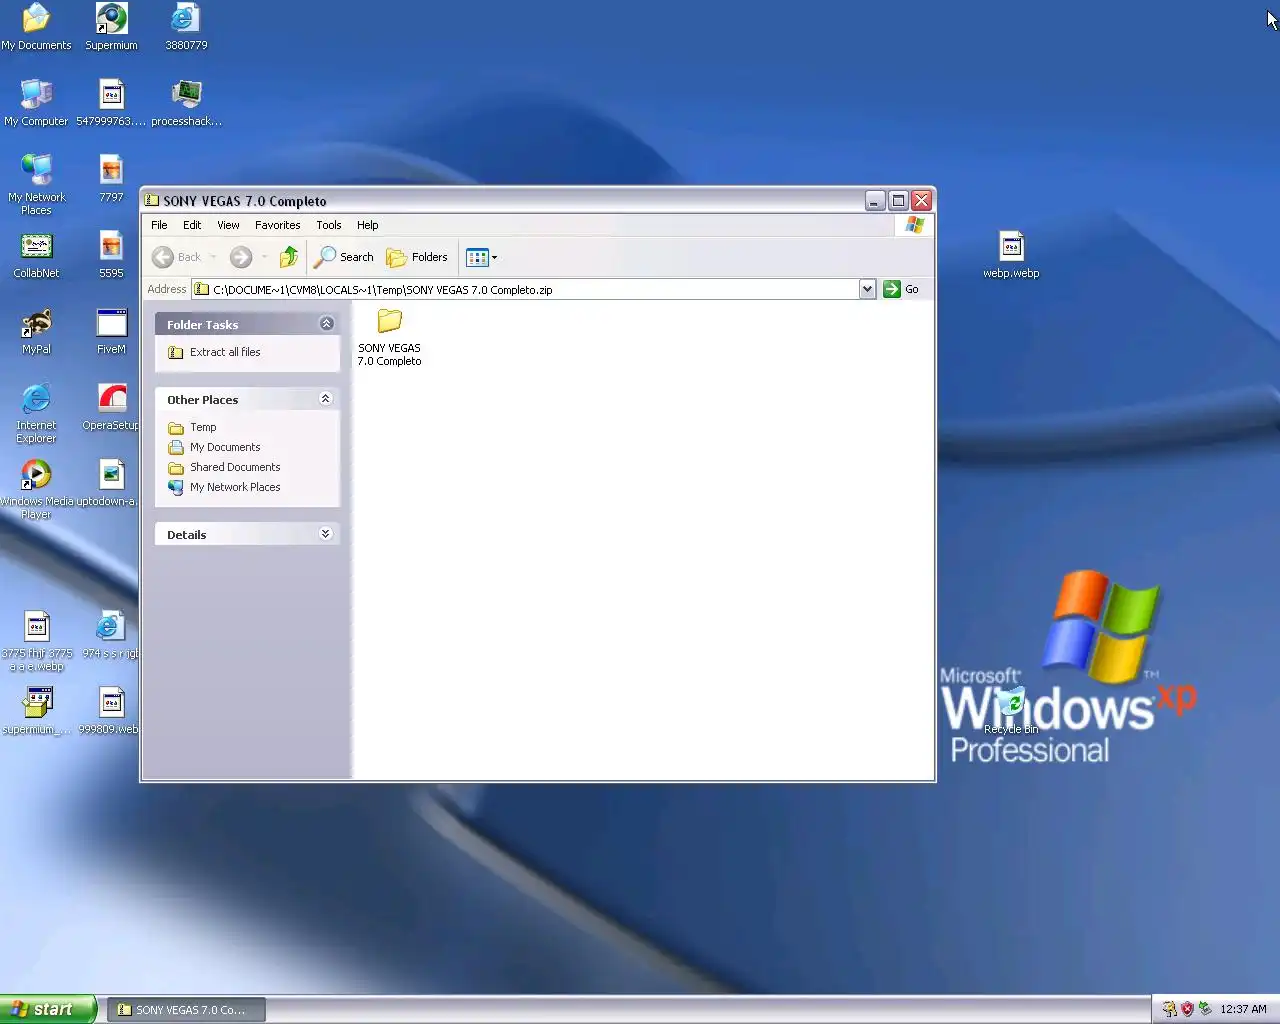1280x1024 pixels.
Task: Go up one folder level
Action: point(289,257)
